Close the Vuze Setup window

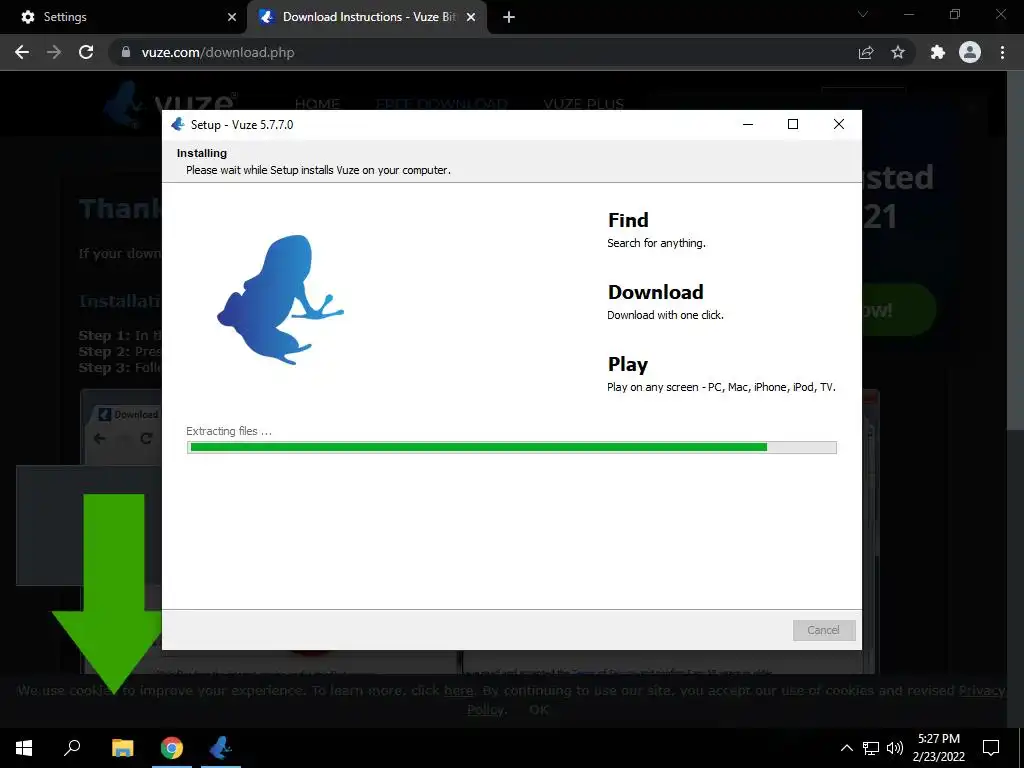pos(839,124)
